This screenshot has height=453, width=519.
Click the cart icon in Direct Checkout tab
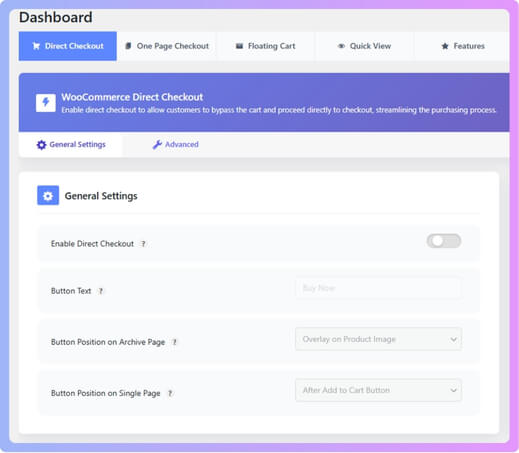pyautogui.click(x=36, y=46)
